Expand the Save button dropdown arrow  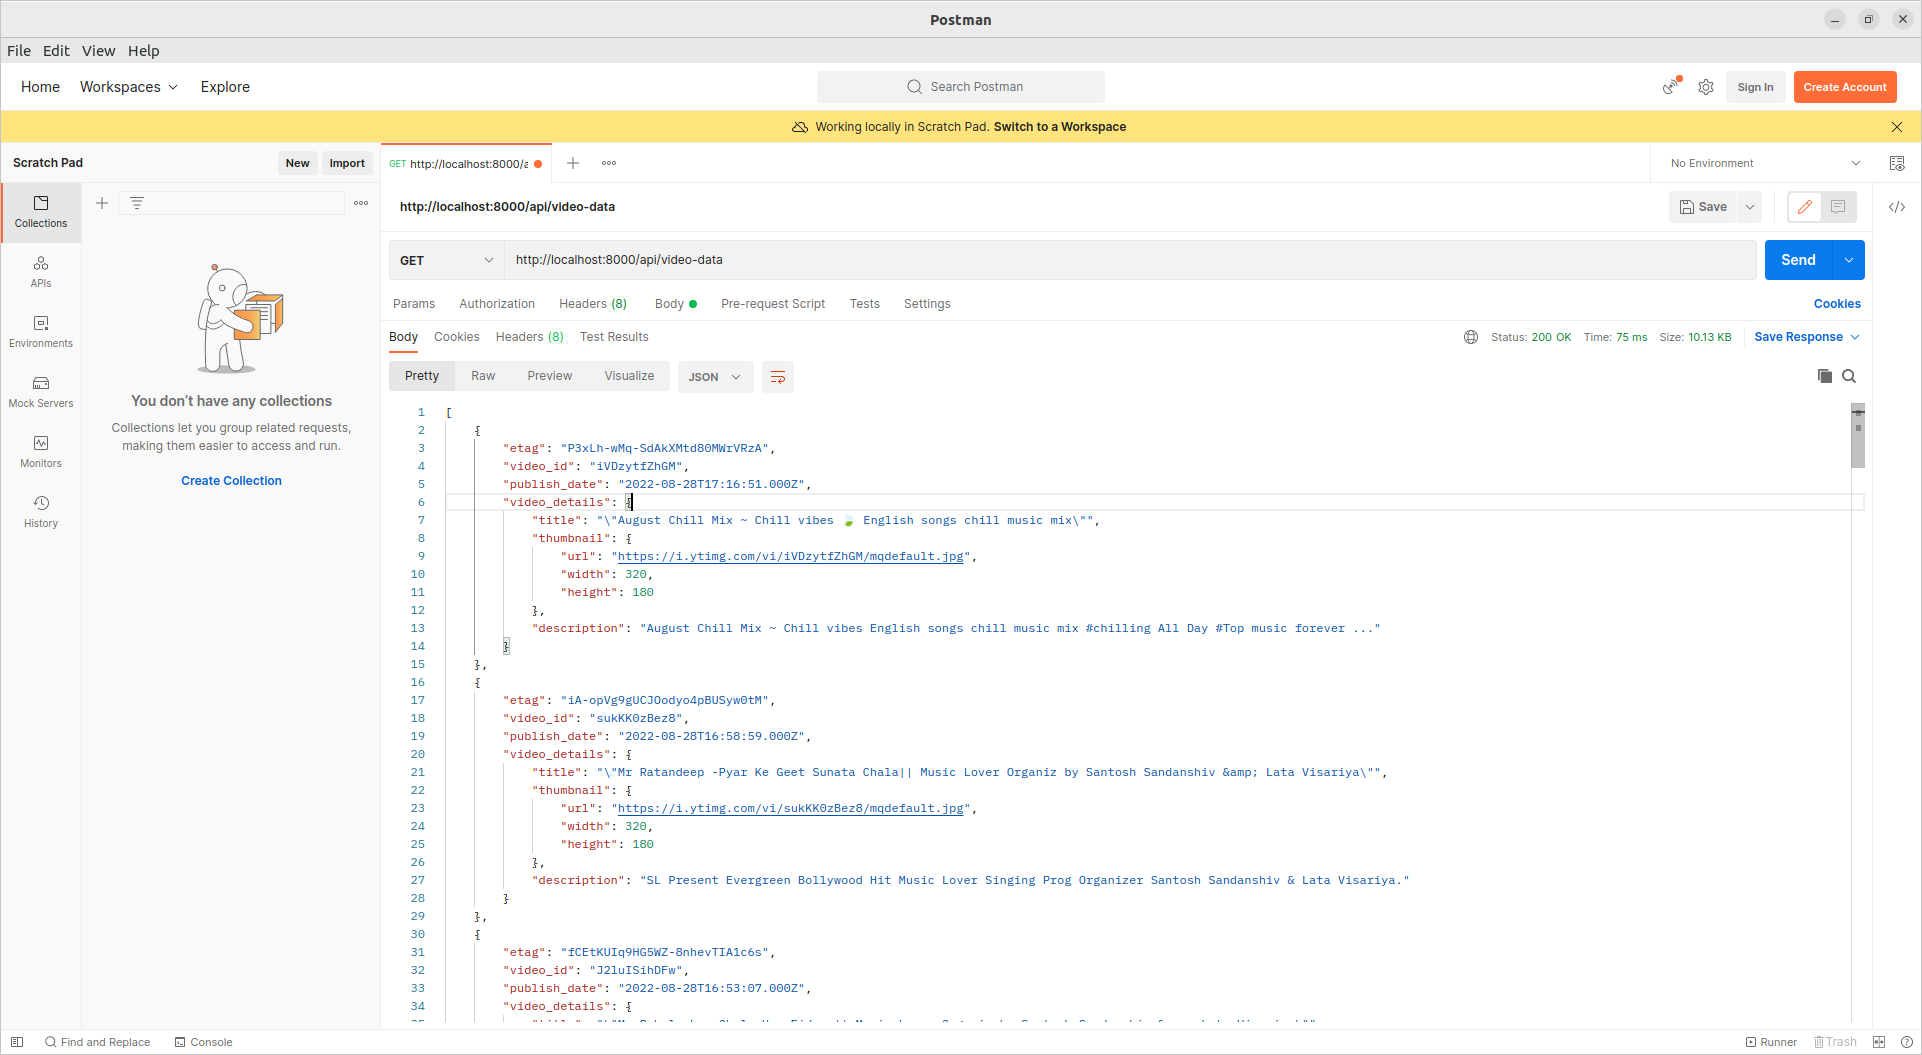coord(1750,207)
